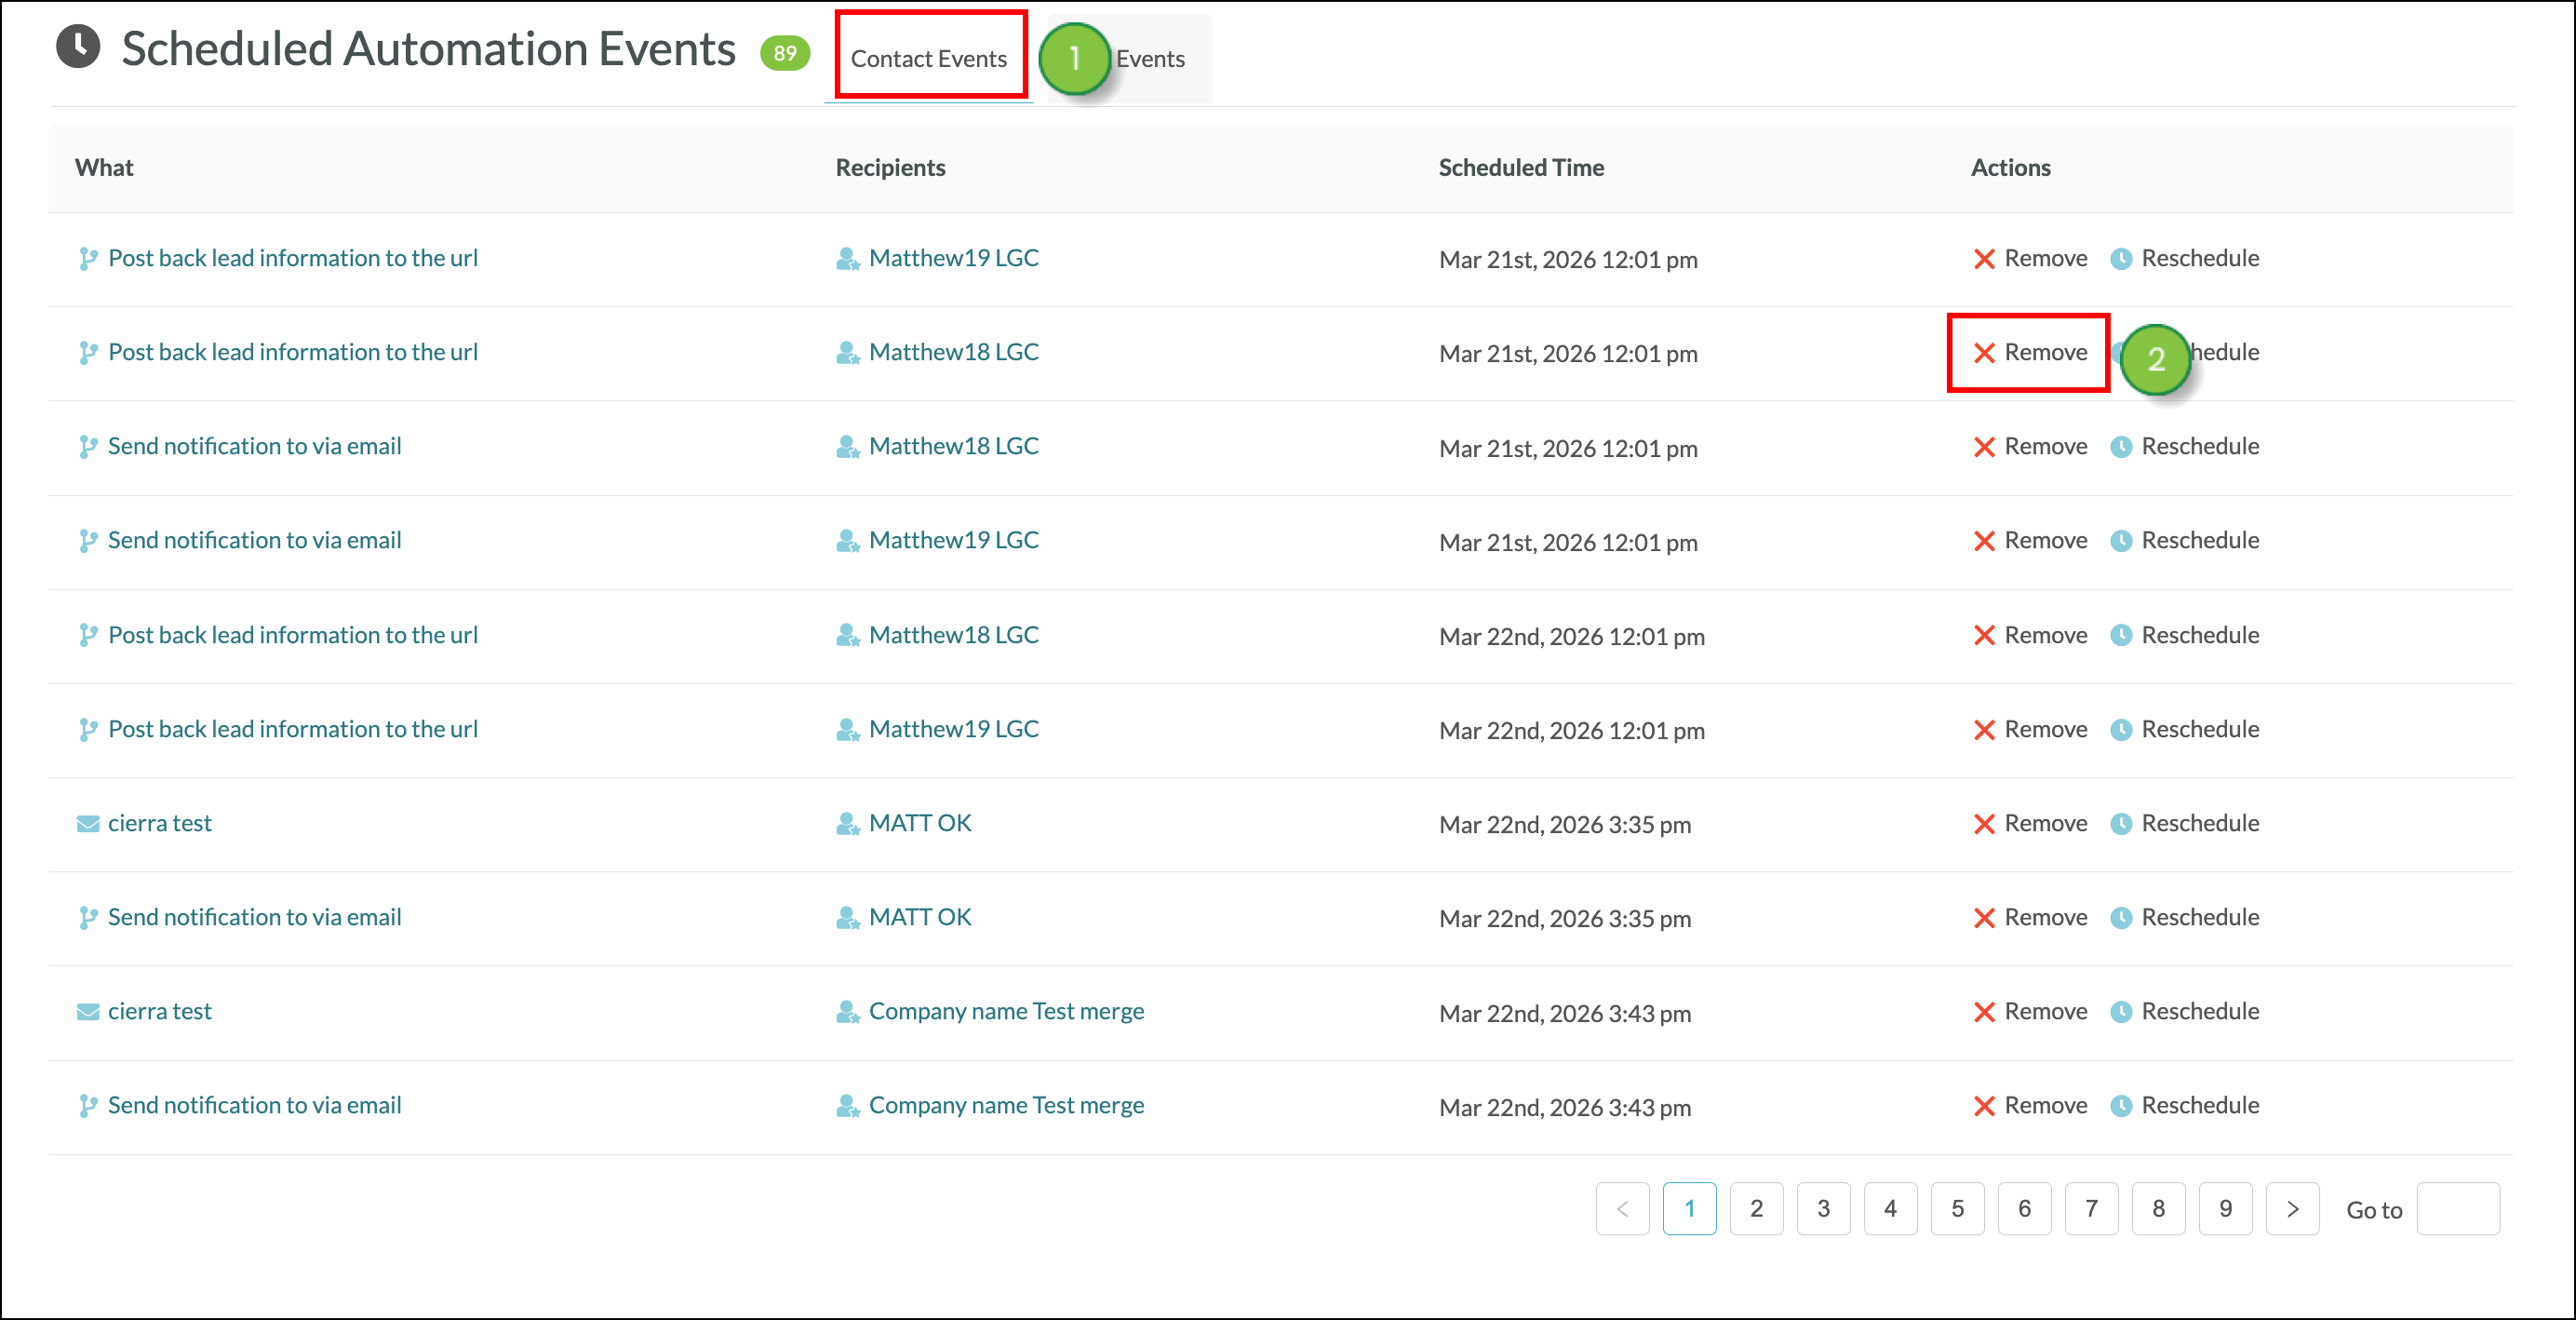This screenshot has width=2576, height=1320.
Task: Click envelope icon next to first cierra test
Action: click(x=88, y=823)
